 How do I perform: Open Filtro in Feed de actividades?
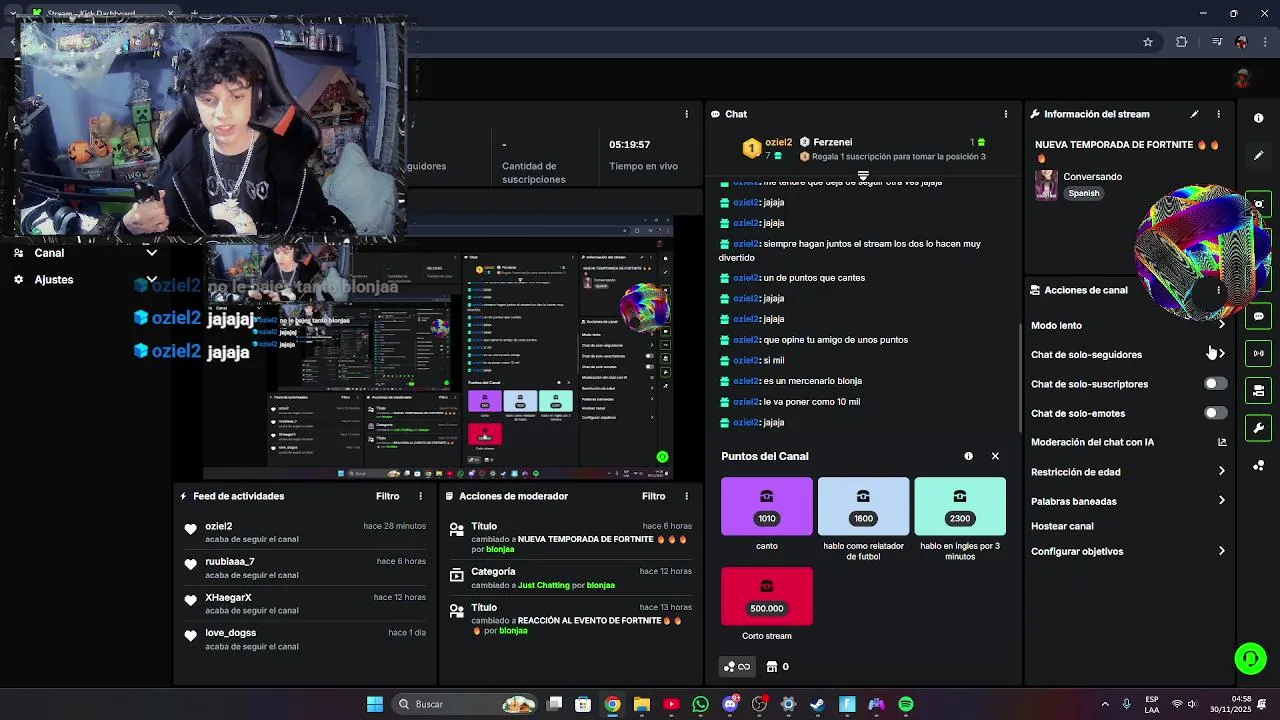pos(387,496)
